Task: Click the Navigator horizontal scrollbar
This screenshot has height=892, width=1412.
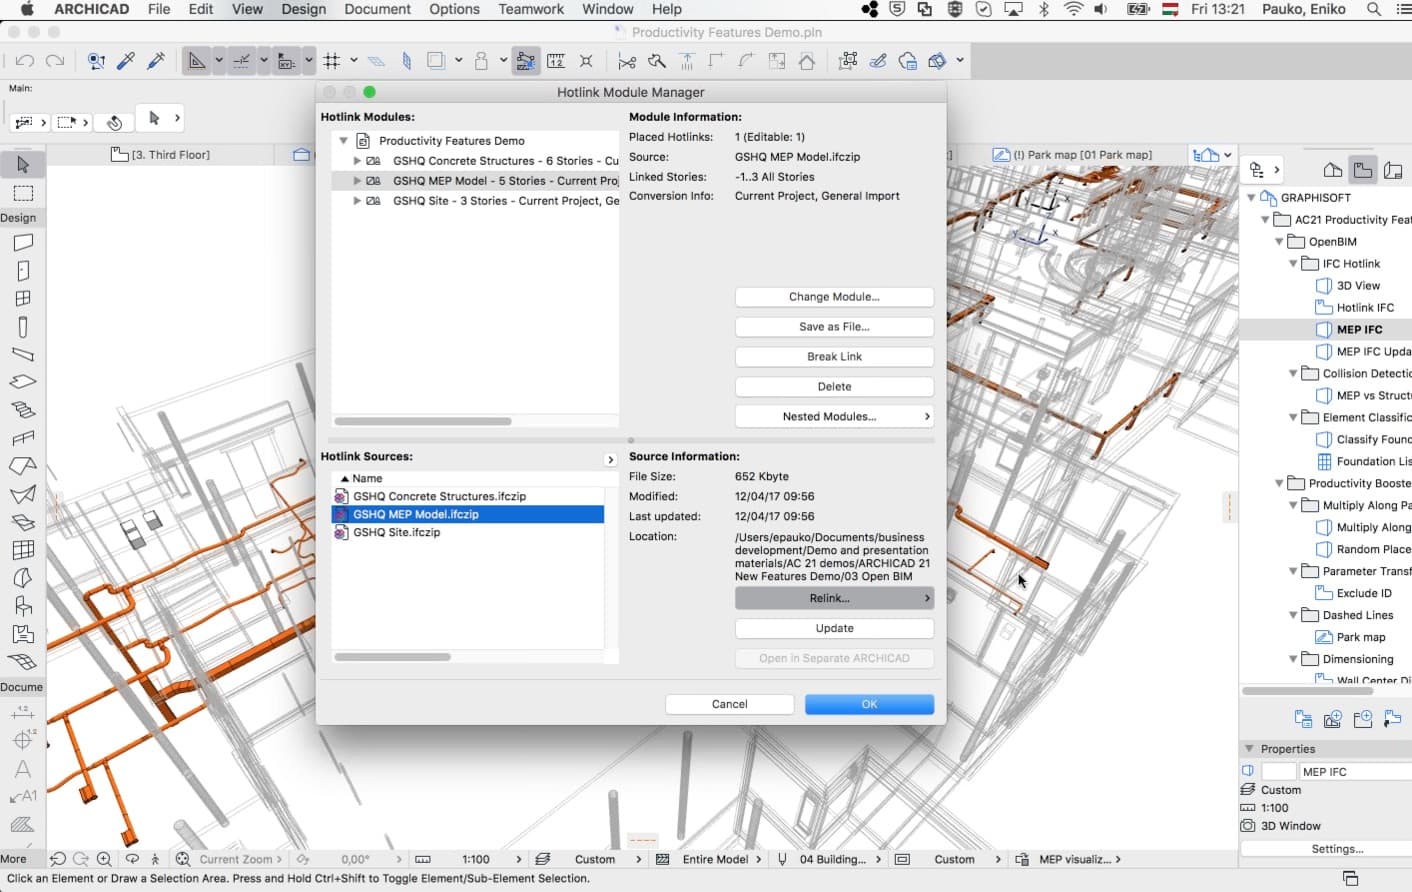Action: click(x=1308, y=691)
